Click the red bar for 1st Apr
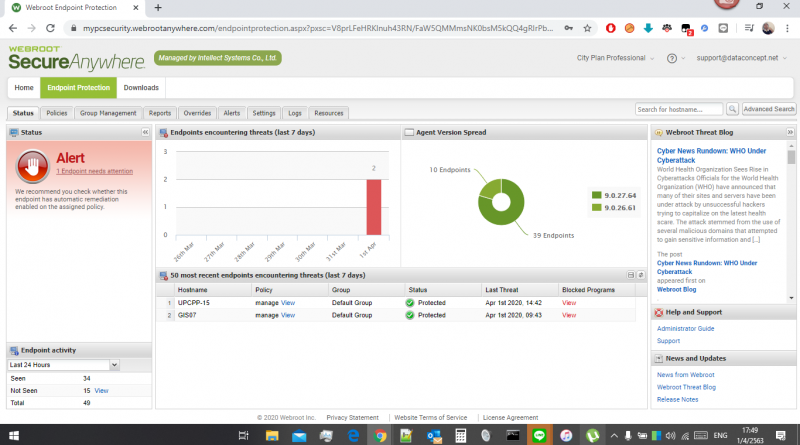 click(x=373, y=207)
